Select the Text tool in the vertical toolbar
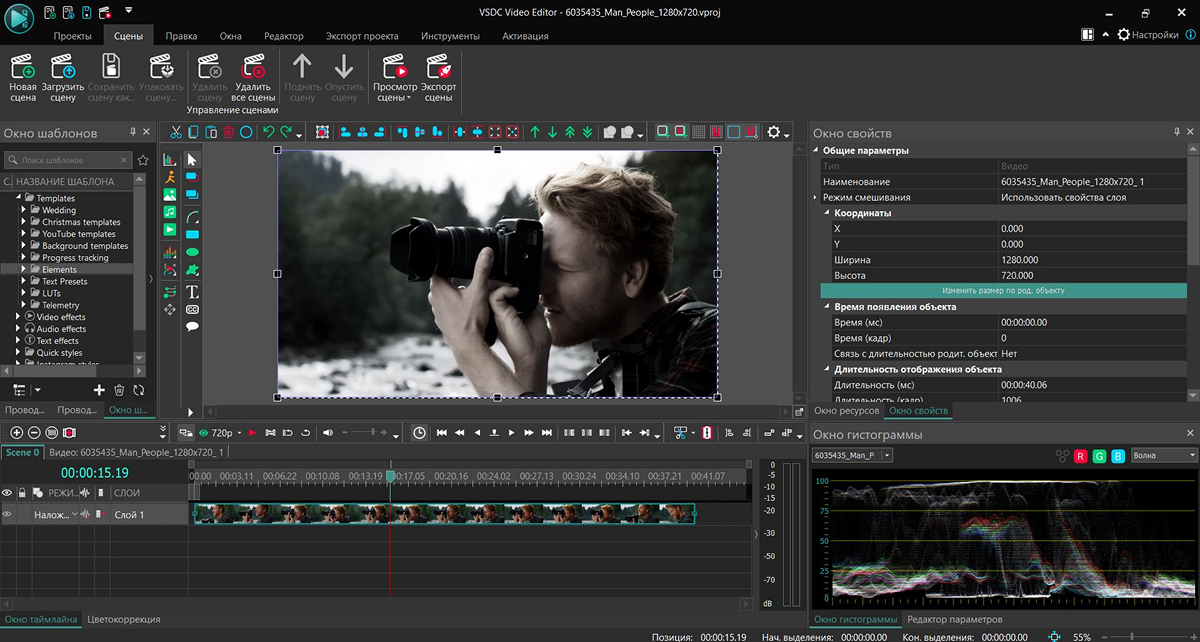 pos(192,292)
